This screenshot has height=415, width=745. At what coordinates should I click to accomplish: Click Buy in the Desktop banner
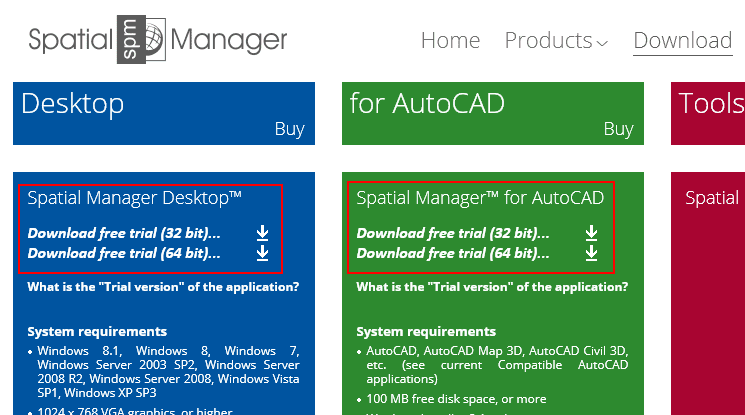(289, 129)
